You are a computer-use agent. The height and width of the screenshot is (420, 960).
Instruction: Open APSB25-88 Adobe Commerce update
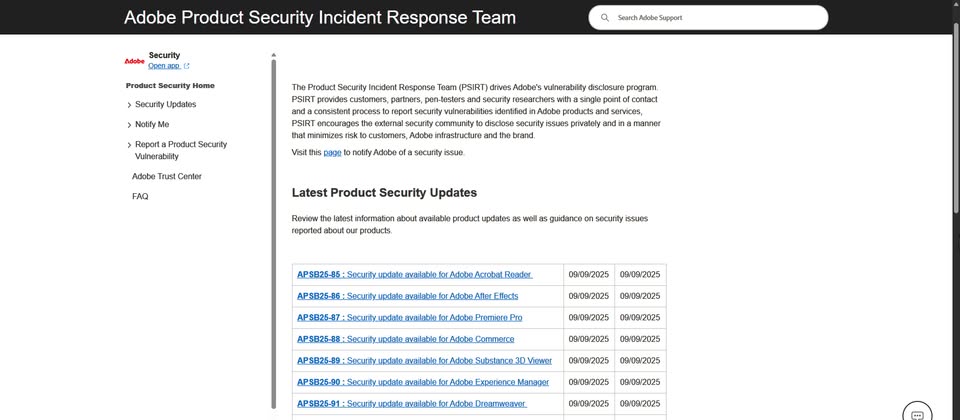pyautogui.click(x=404, y=339)
